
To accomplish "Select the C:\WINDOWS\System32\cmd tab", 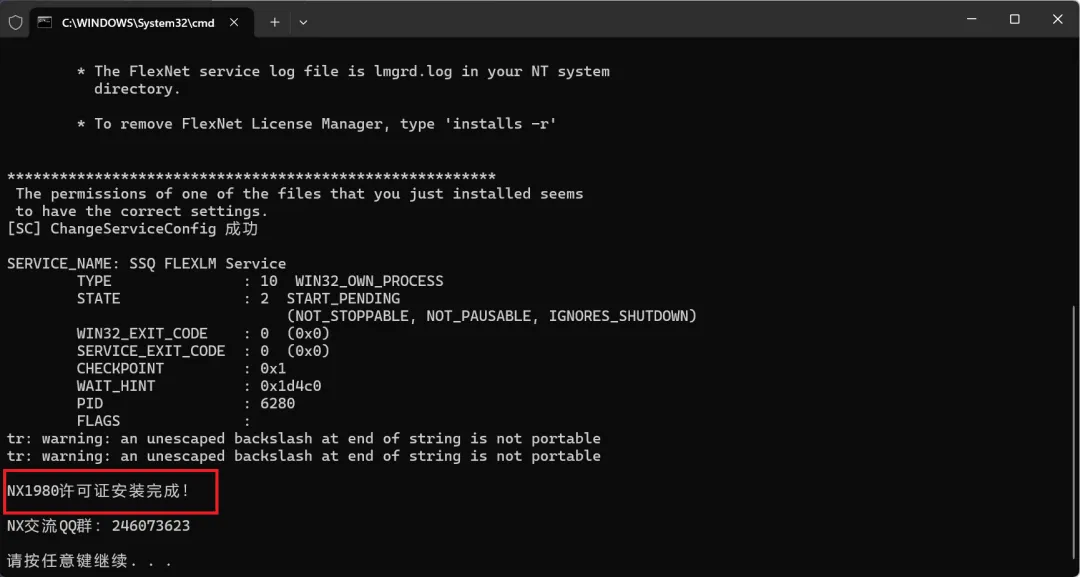I will click(x=138, y=22).
